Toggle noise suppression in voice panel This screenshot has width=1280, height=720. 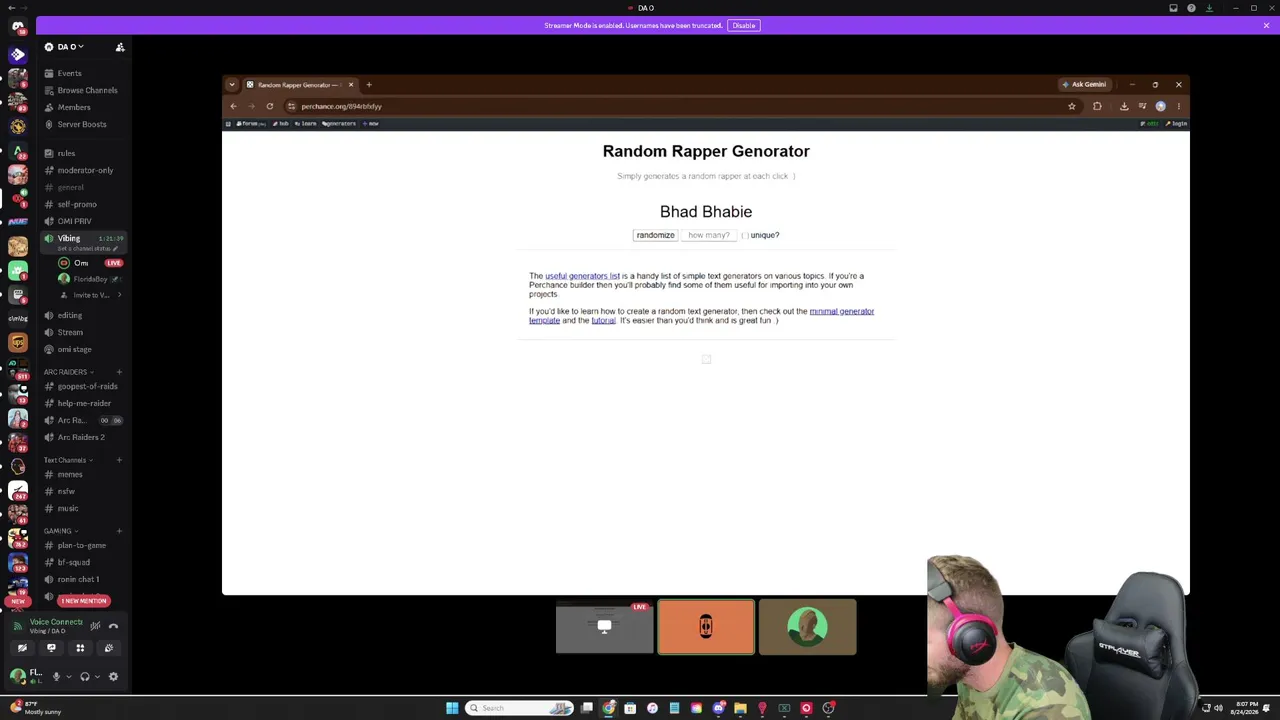click(95, 627)
